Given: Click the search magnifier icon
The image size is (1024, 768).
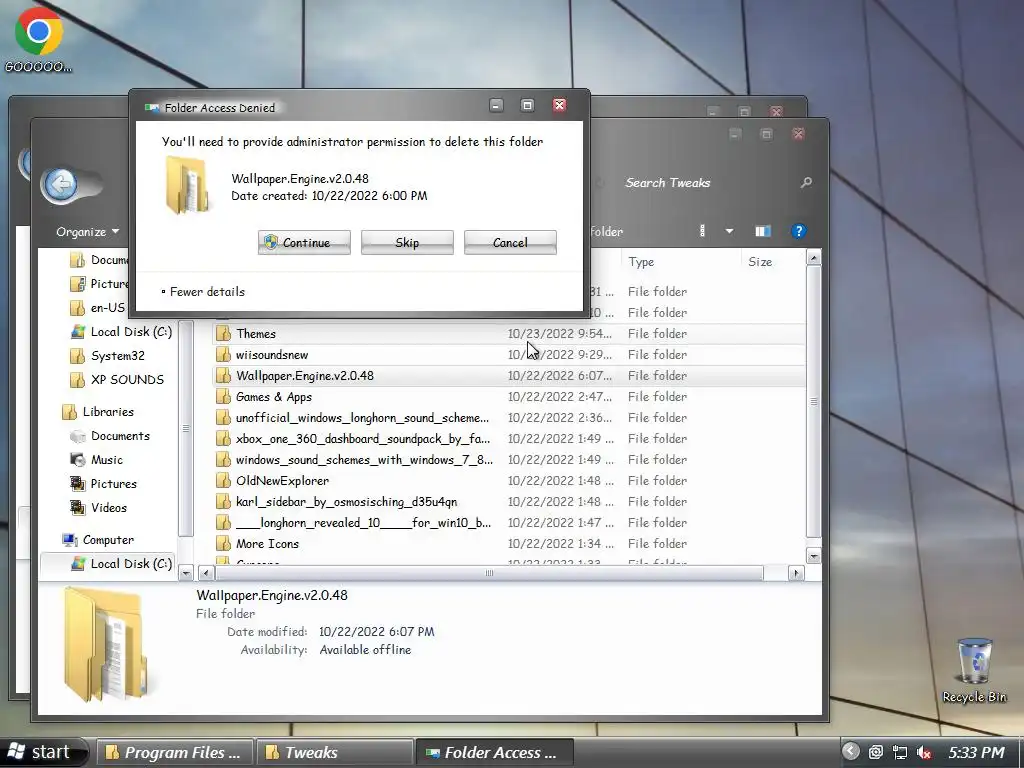Looking at the screenshot, I should (807, 183).
